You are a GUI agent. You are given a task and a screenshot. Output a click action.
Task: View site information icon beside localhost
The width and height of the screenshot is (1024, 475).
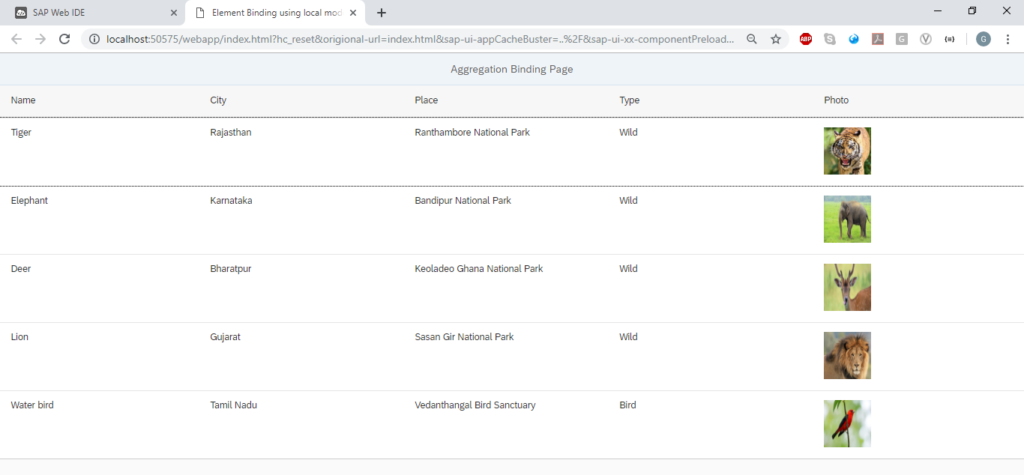(x=94, y=39)
